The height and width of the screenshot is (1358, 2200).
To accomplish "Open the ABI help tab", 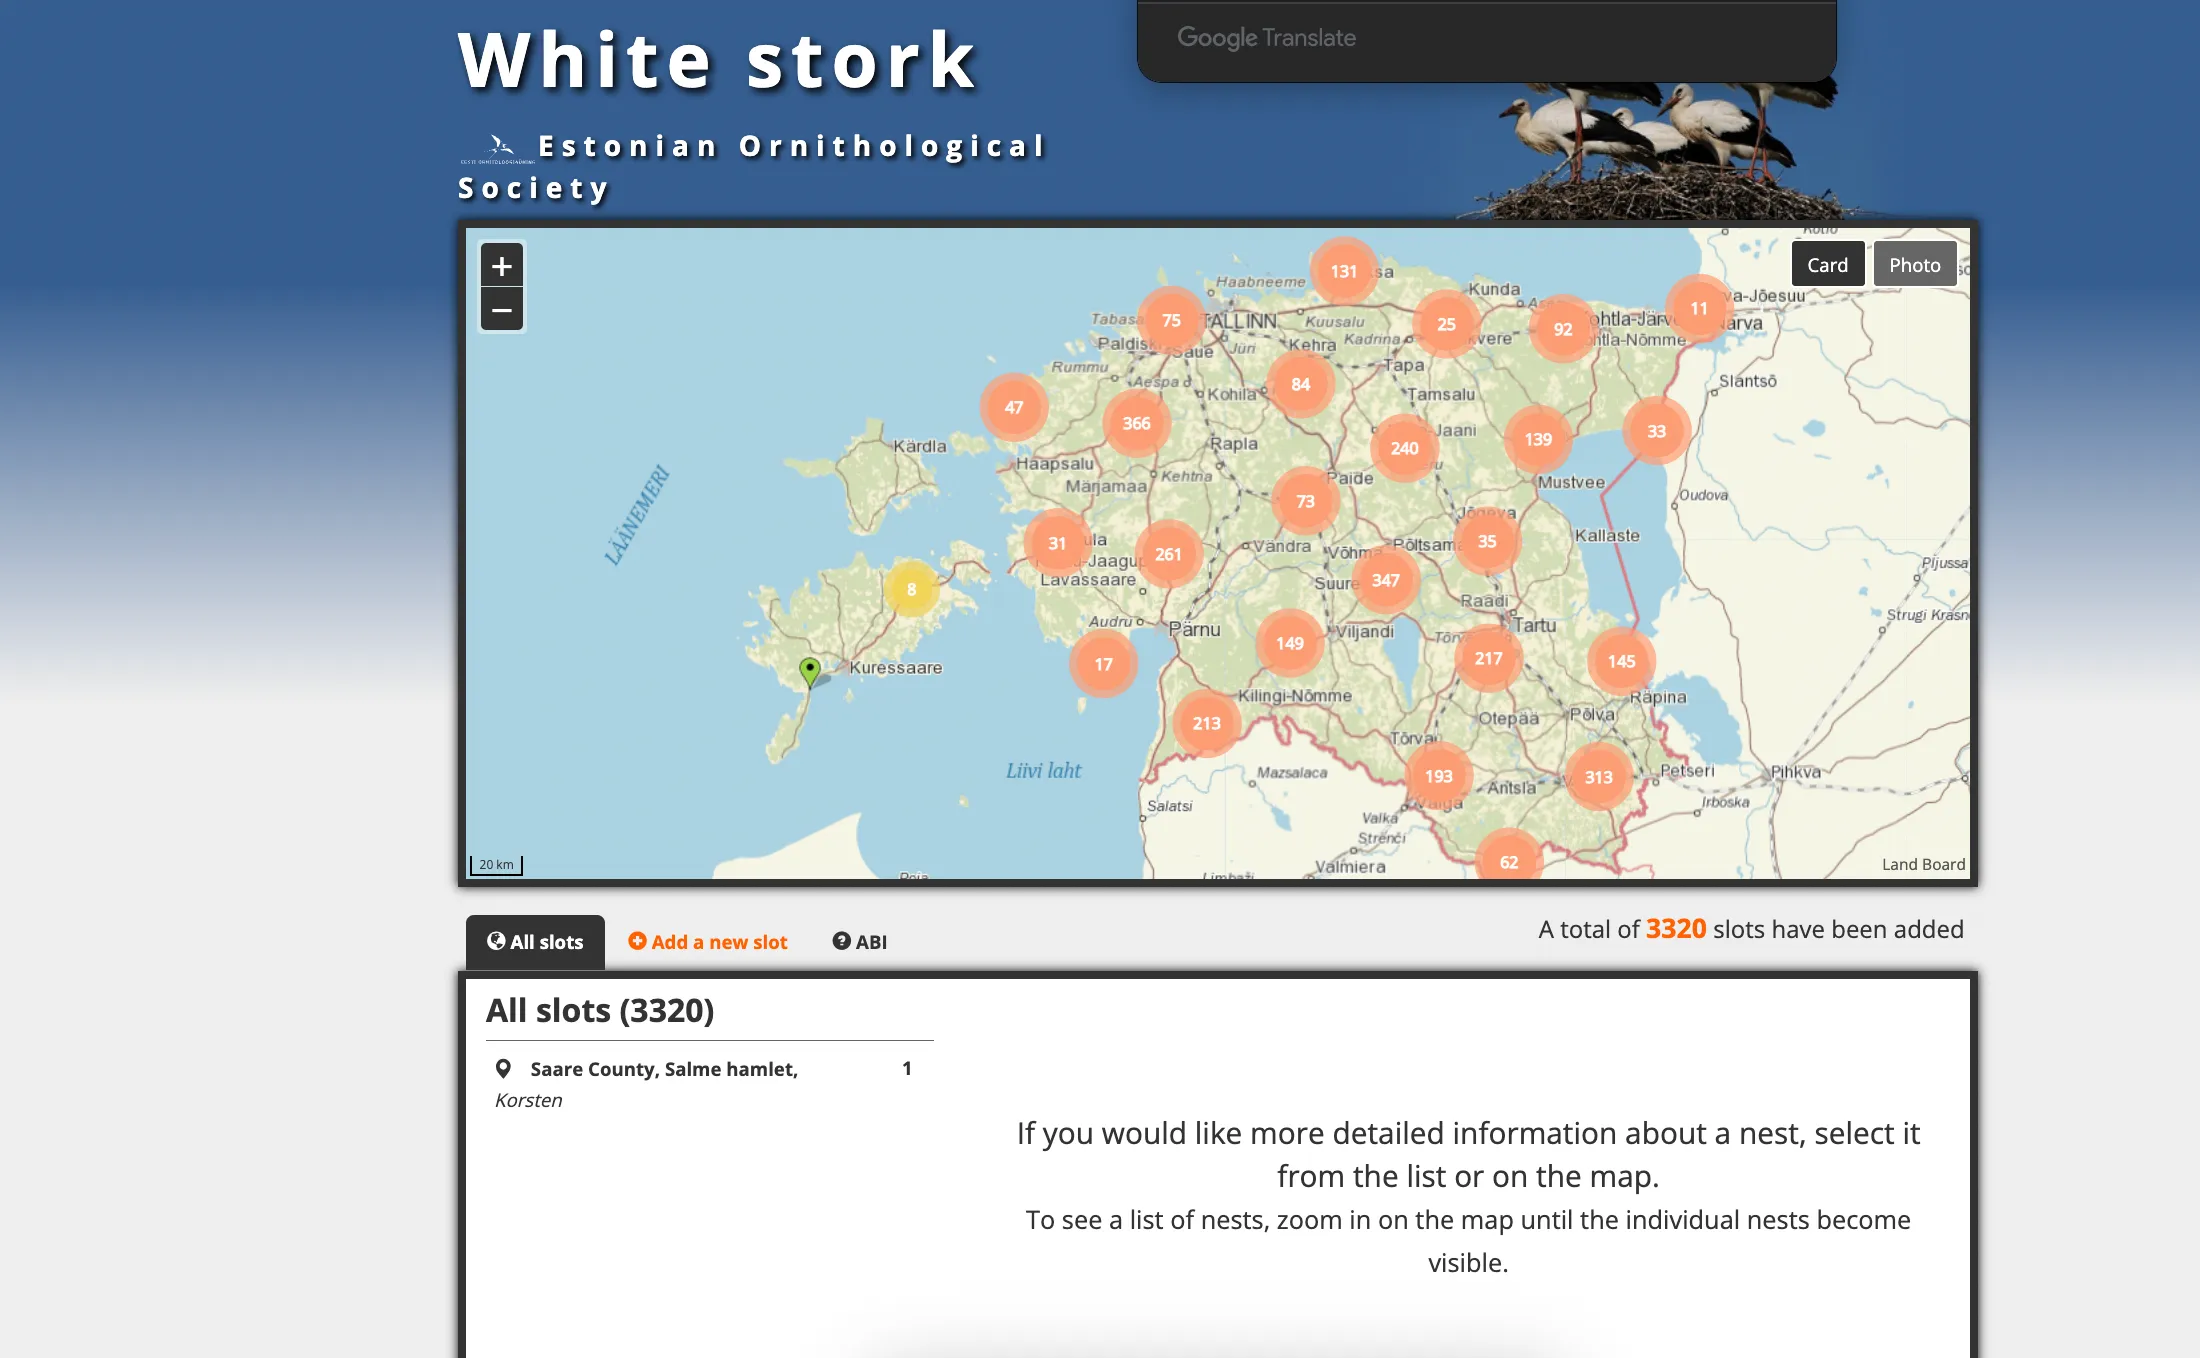I will click(860, 942).
